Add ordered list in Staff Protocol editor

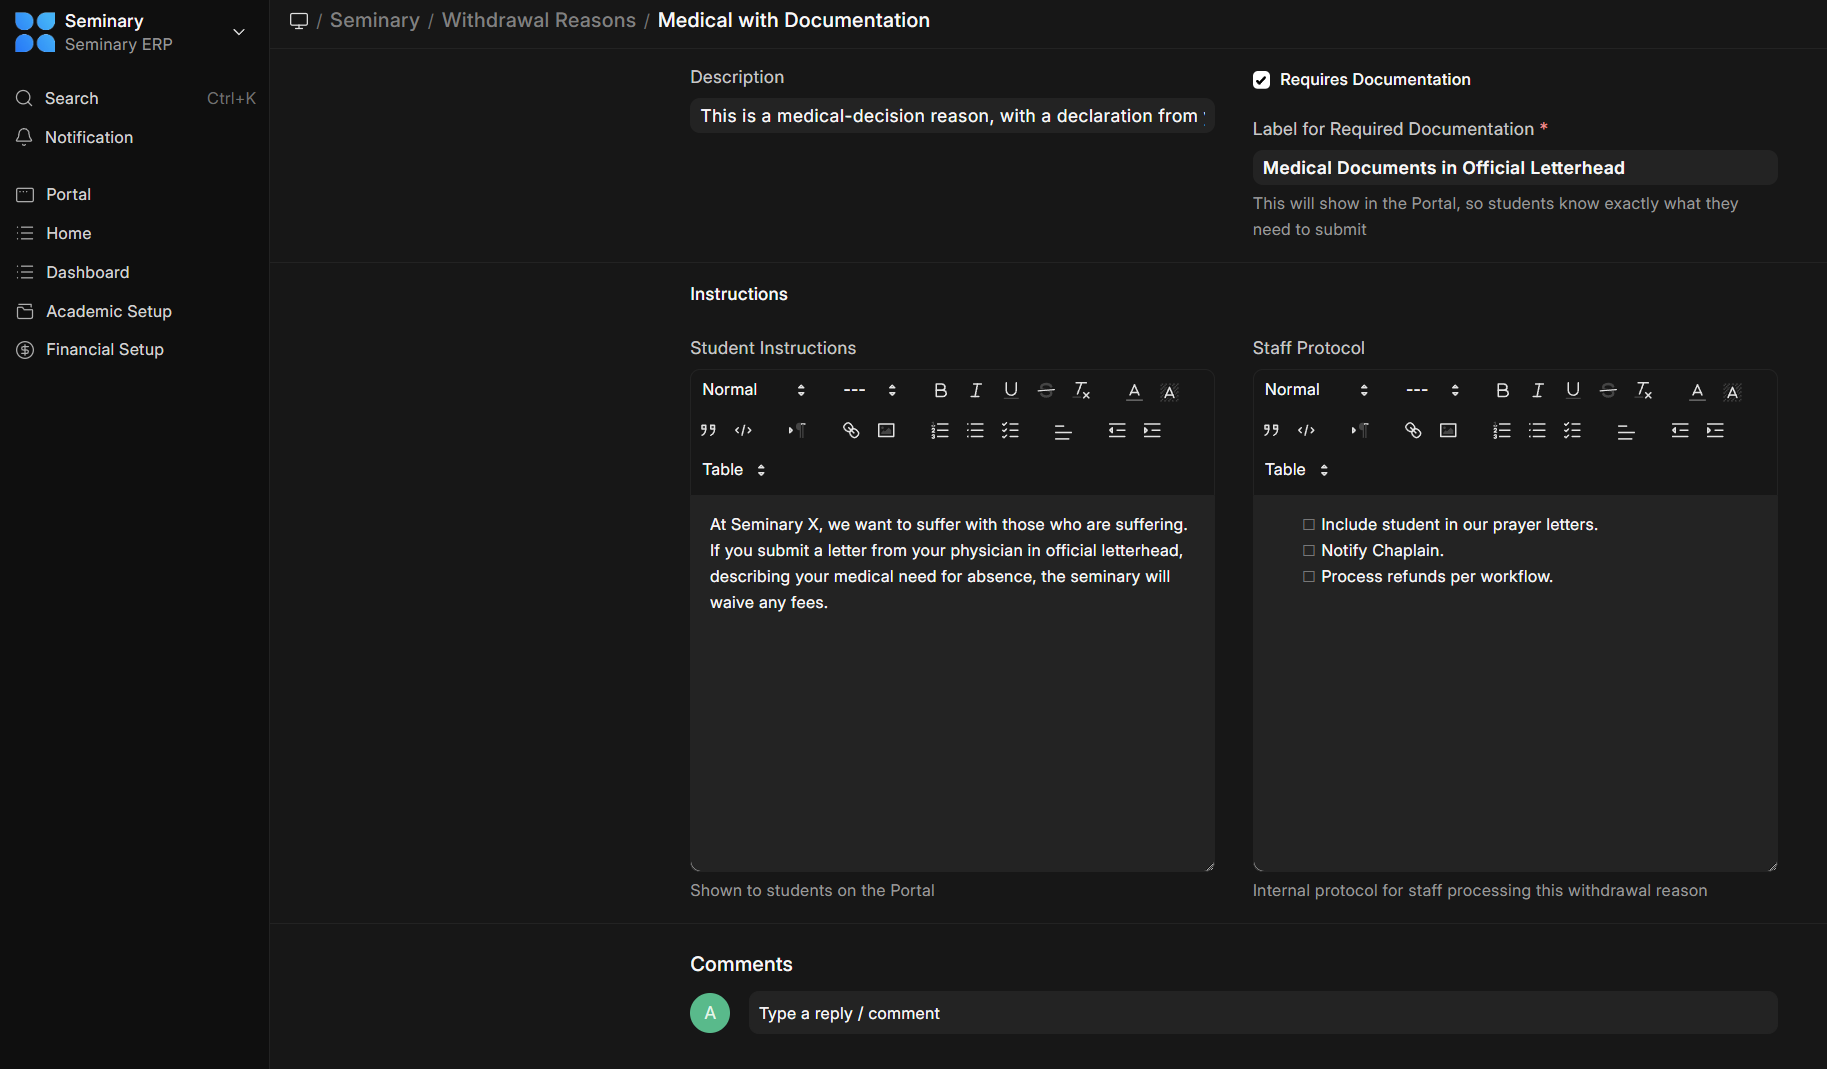pos(1502,430)
